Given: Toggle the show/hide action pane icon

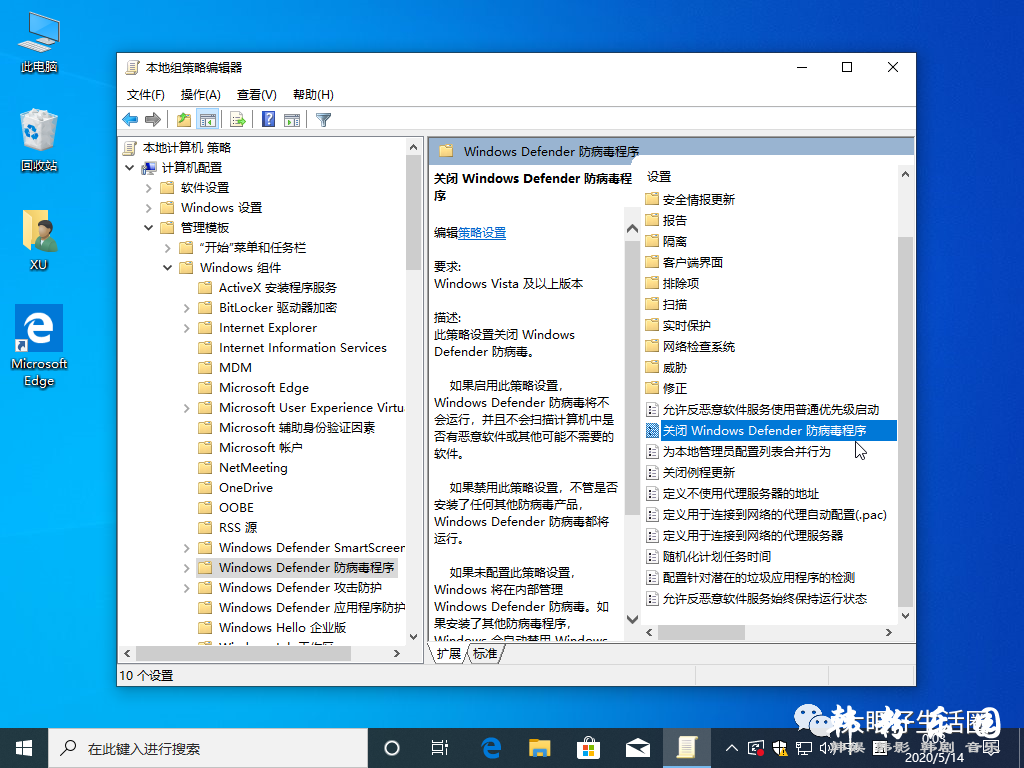Looking at the screenshot, I should [292, 120].
